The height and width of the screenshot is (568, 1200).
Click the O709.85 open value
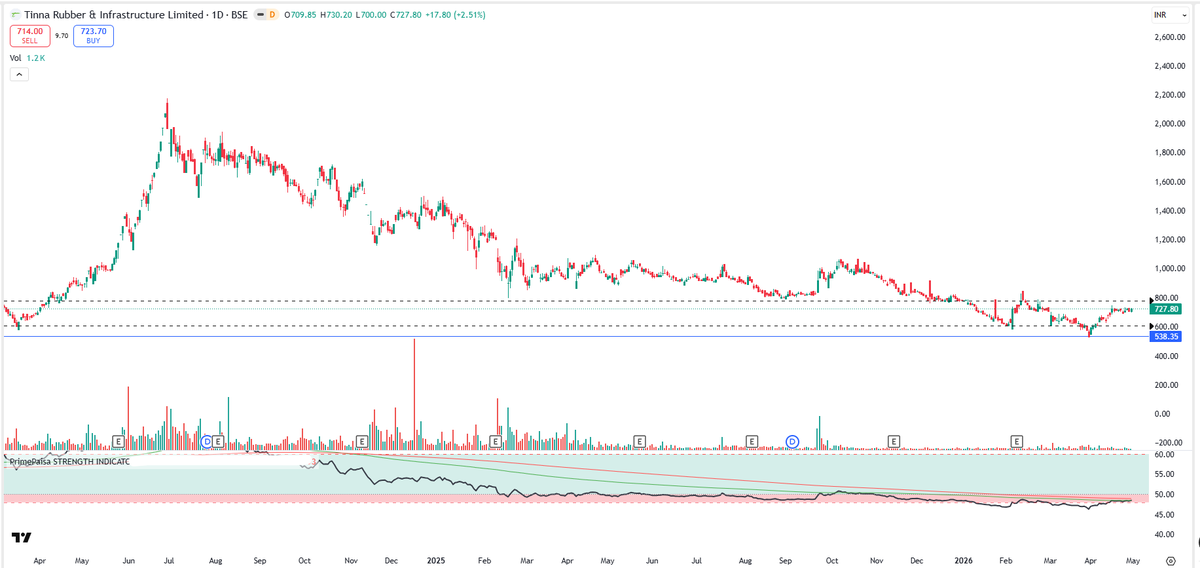click(300, 15)
